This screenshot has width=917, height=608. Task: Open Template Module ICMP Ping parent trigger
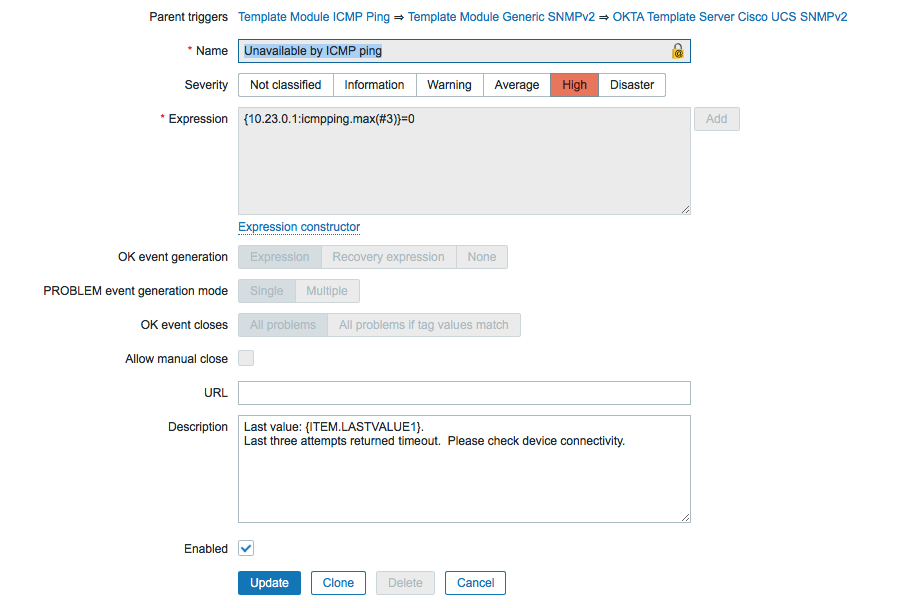point(314,17)
